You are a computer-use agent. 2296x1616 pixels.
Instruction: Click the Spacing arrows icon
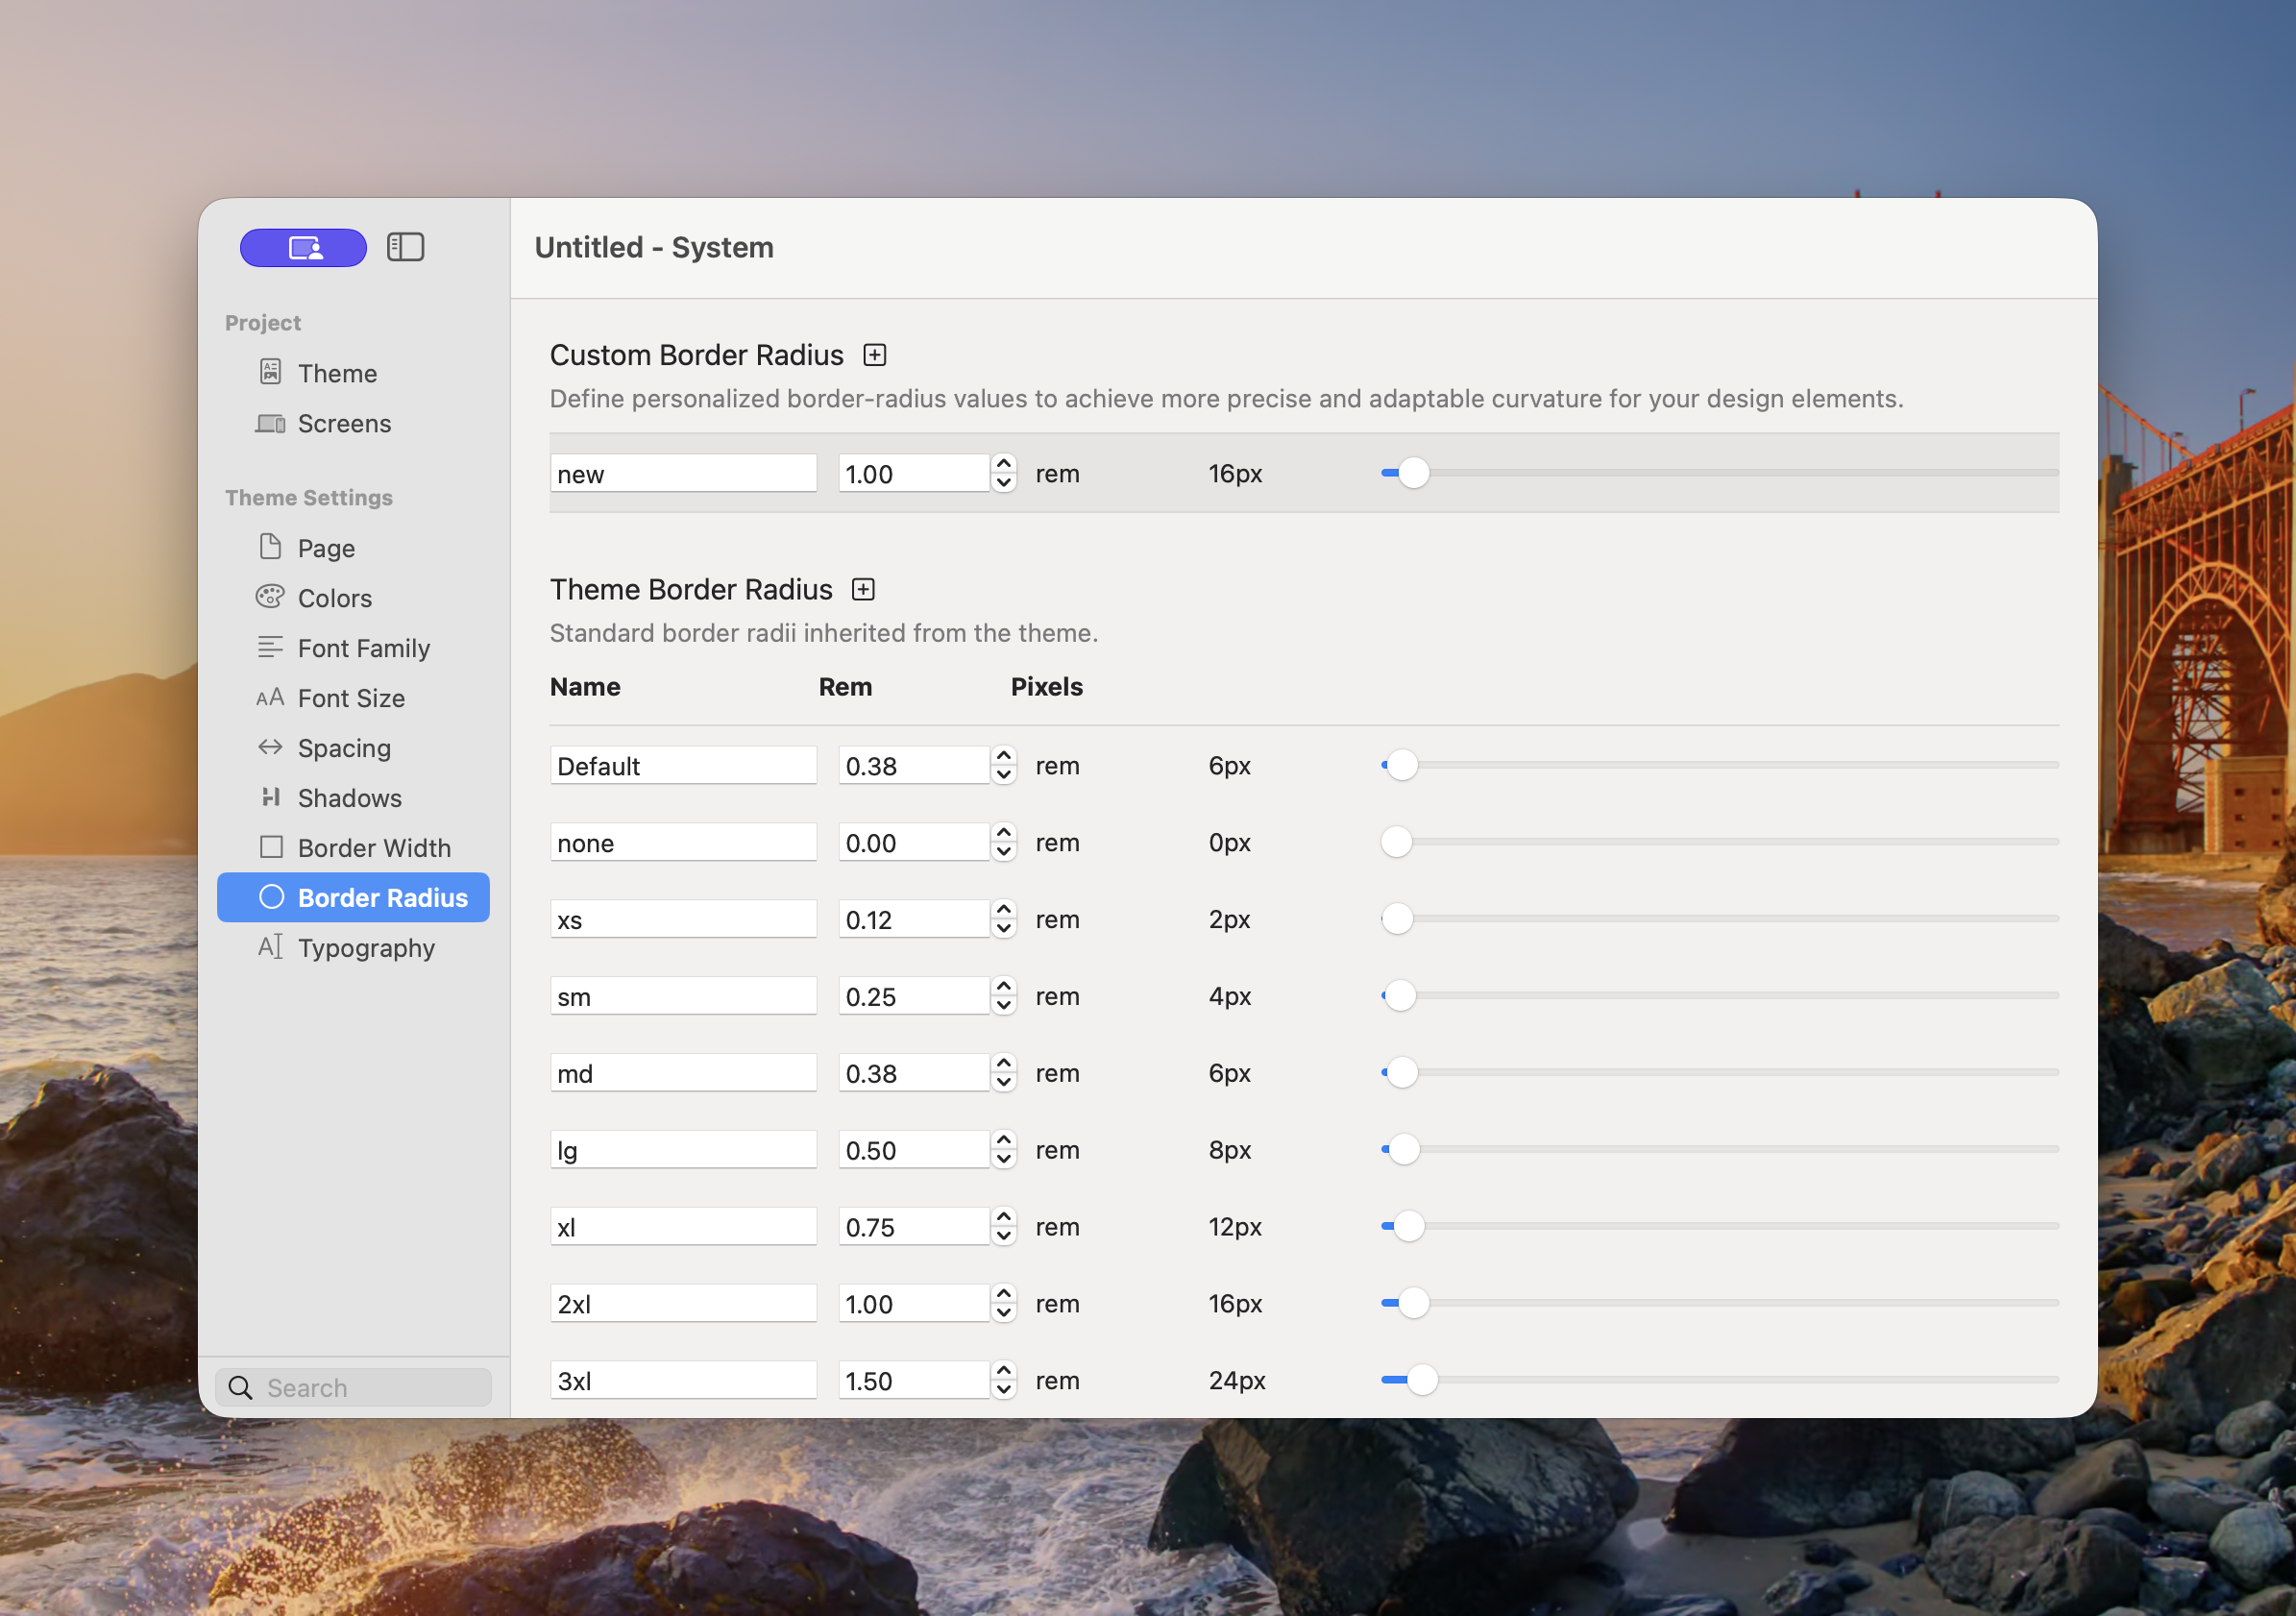pos(270,747)
